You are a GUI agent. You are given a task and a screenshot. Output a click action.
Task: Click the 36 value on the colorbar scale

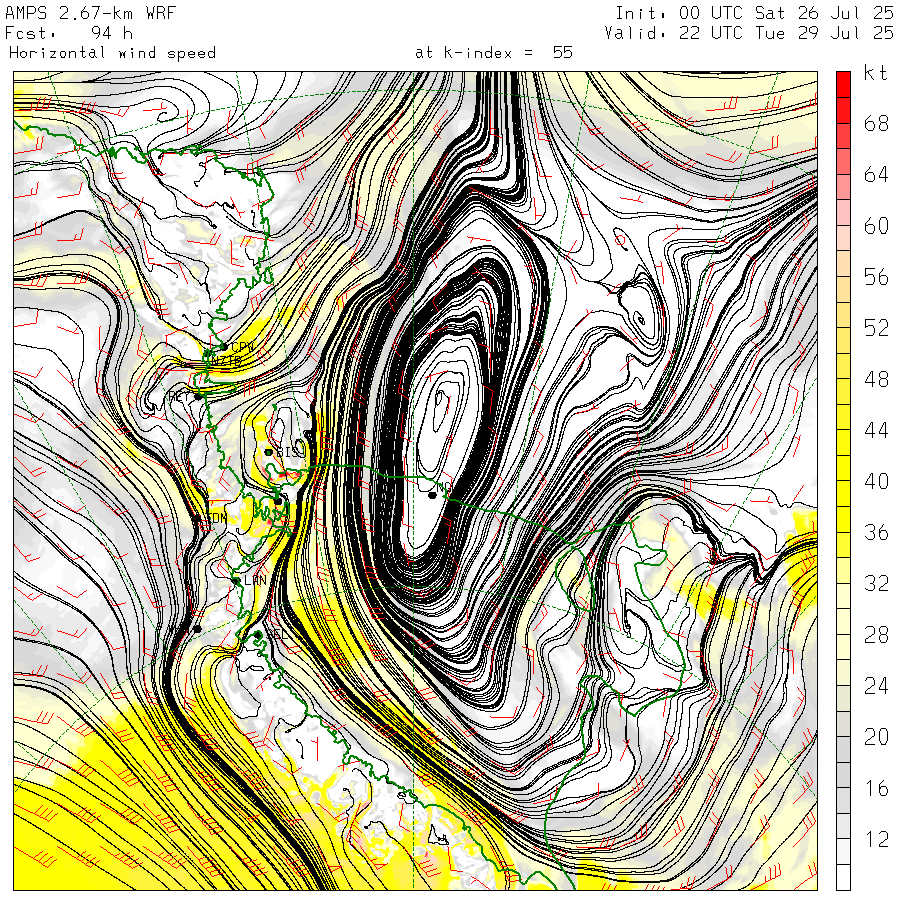tap(876, 532)
